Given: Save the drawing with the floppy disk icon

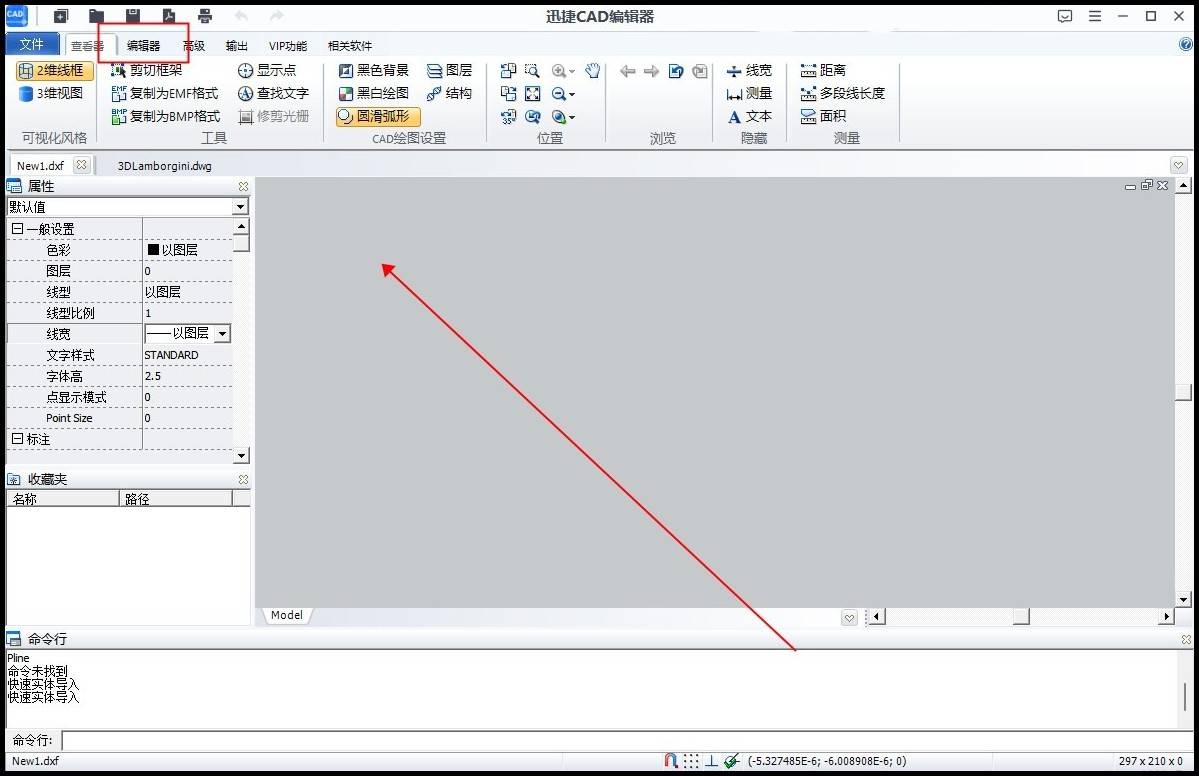Looking at the screenshot, I should click(132, 16).
